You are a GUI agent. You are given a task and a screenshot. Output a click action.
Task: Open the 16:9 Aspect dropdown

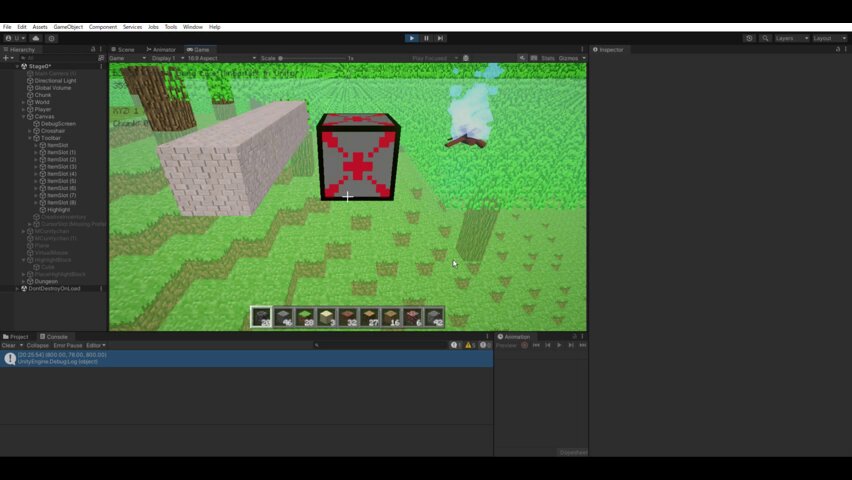tap(222, 58)
